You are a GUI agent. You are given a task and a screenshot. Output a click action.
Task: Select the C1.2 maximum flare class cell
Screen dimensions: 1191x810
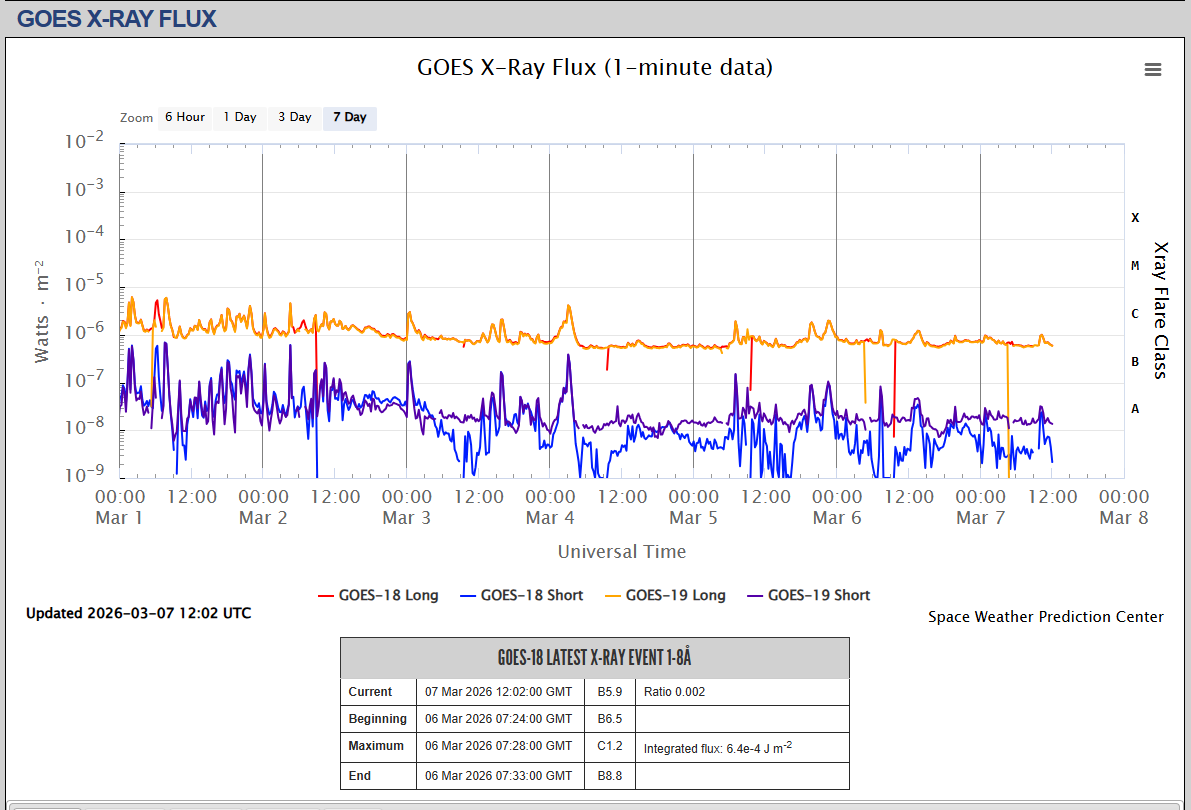click(x=610, y=746)
